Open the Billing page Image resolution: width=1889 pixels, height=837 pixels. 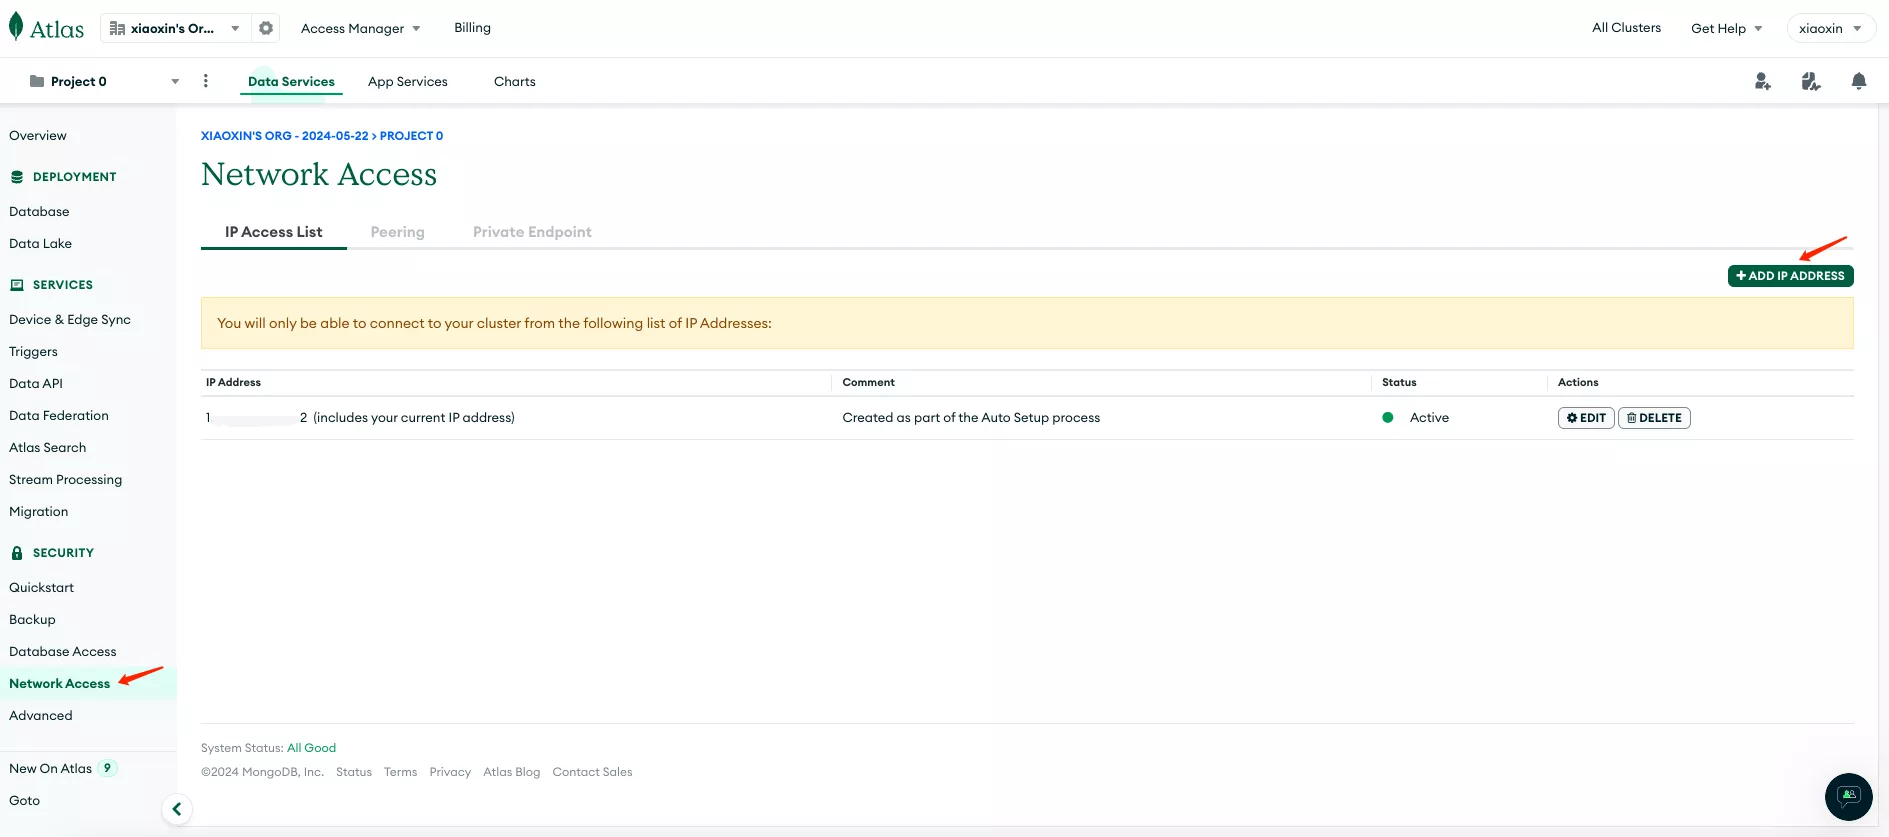click(x=473, y=28)
